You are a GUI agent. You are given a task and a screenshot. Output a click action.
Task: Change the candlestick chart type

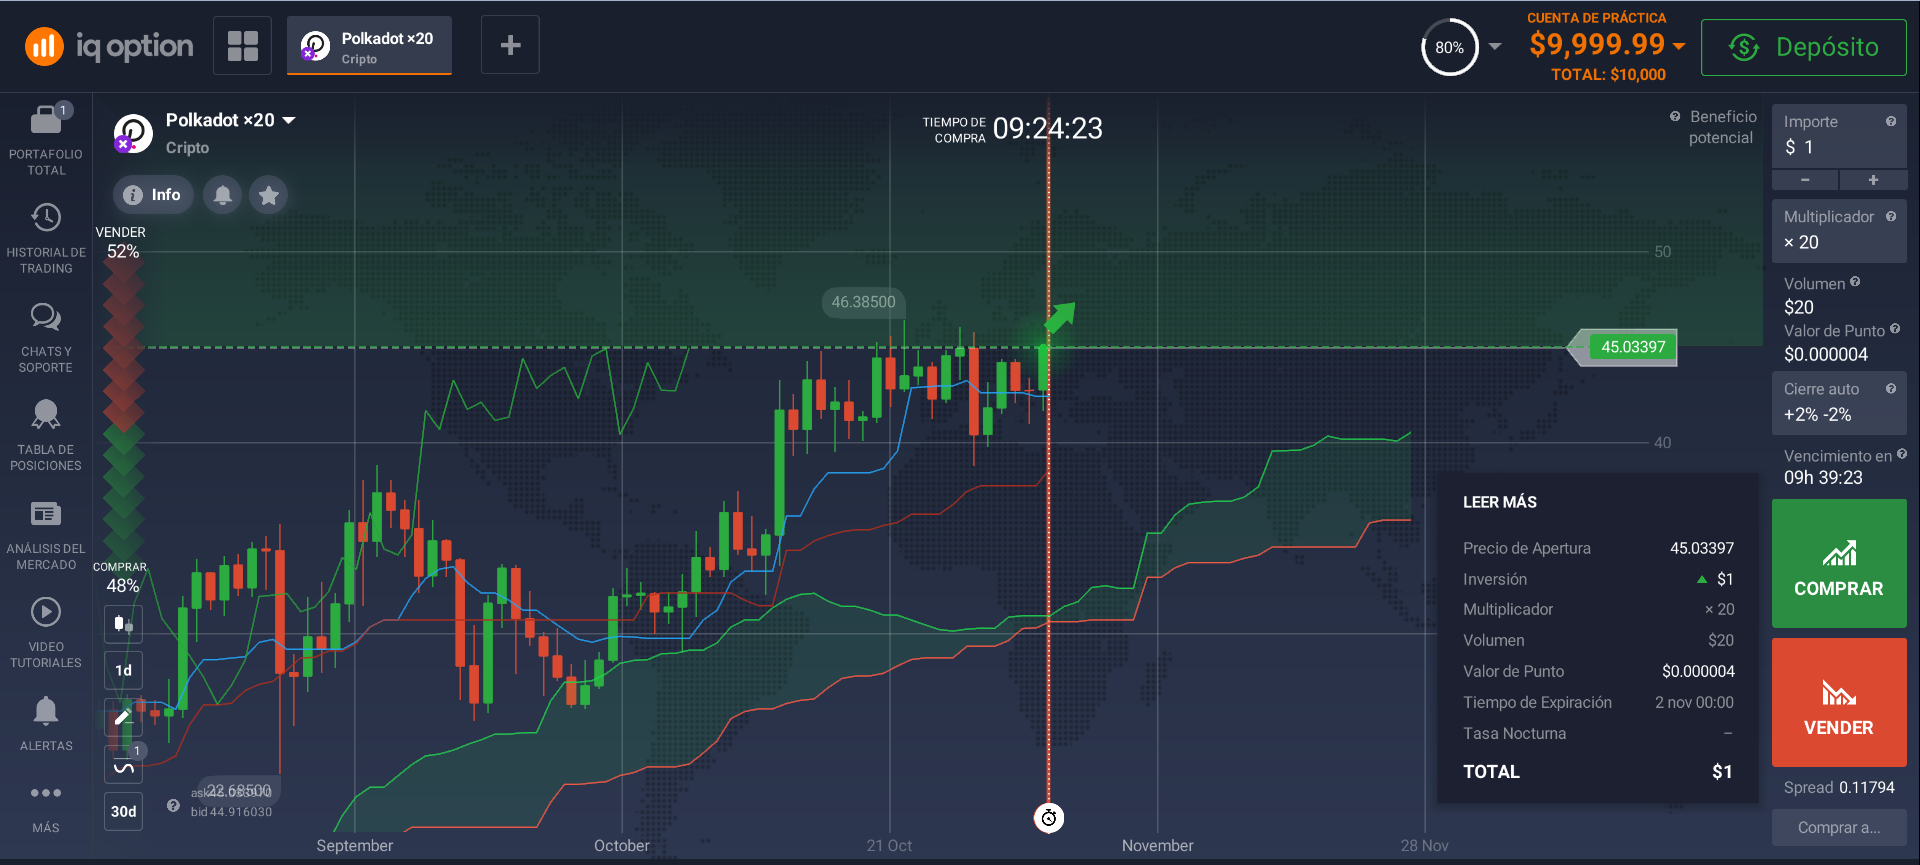pos(123,624)
